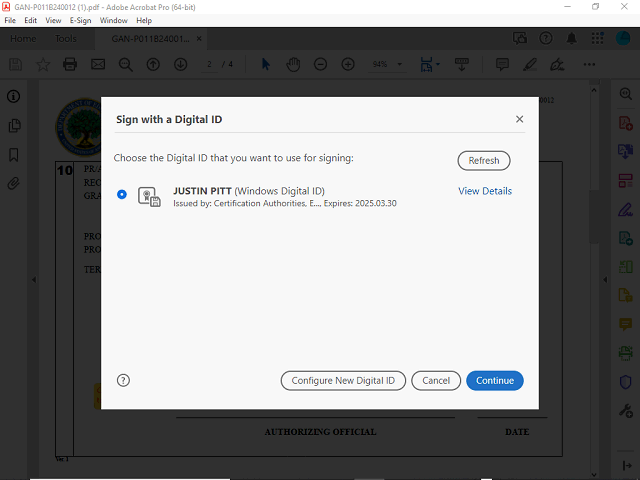Image resolution: width=640 pixels, height=480 pixels.
Task: Close the GAN-P011B24001 document tab
Action: click(199, 38)
